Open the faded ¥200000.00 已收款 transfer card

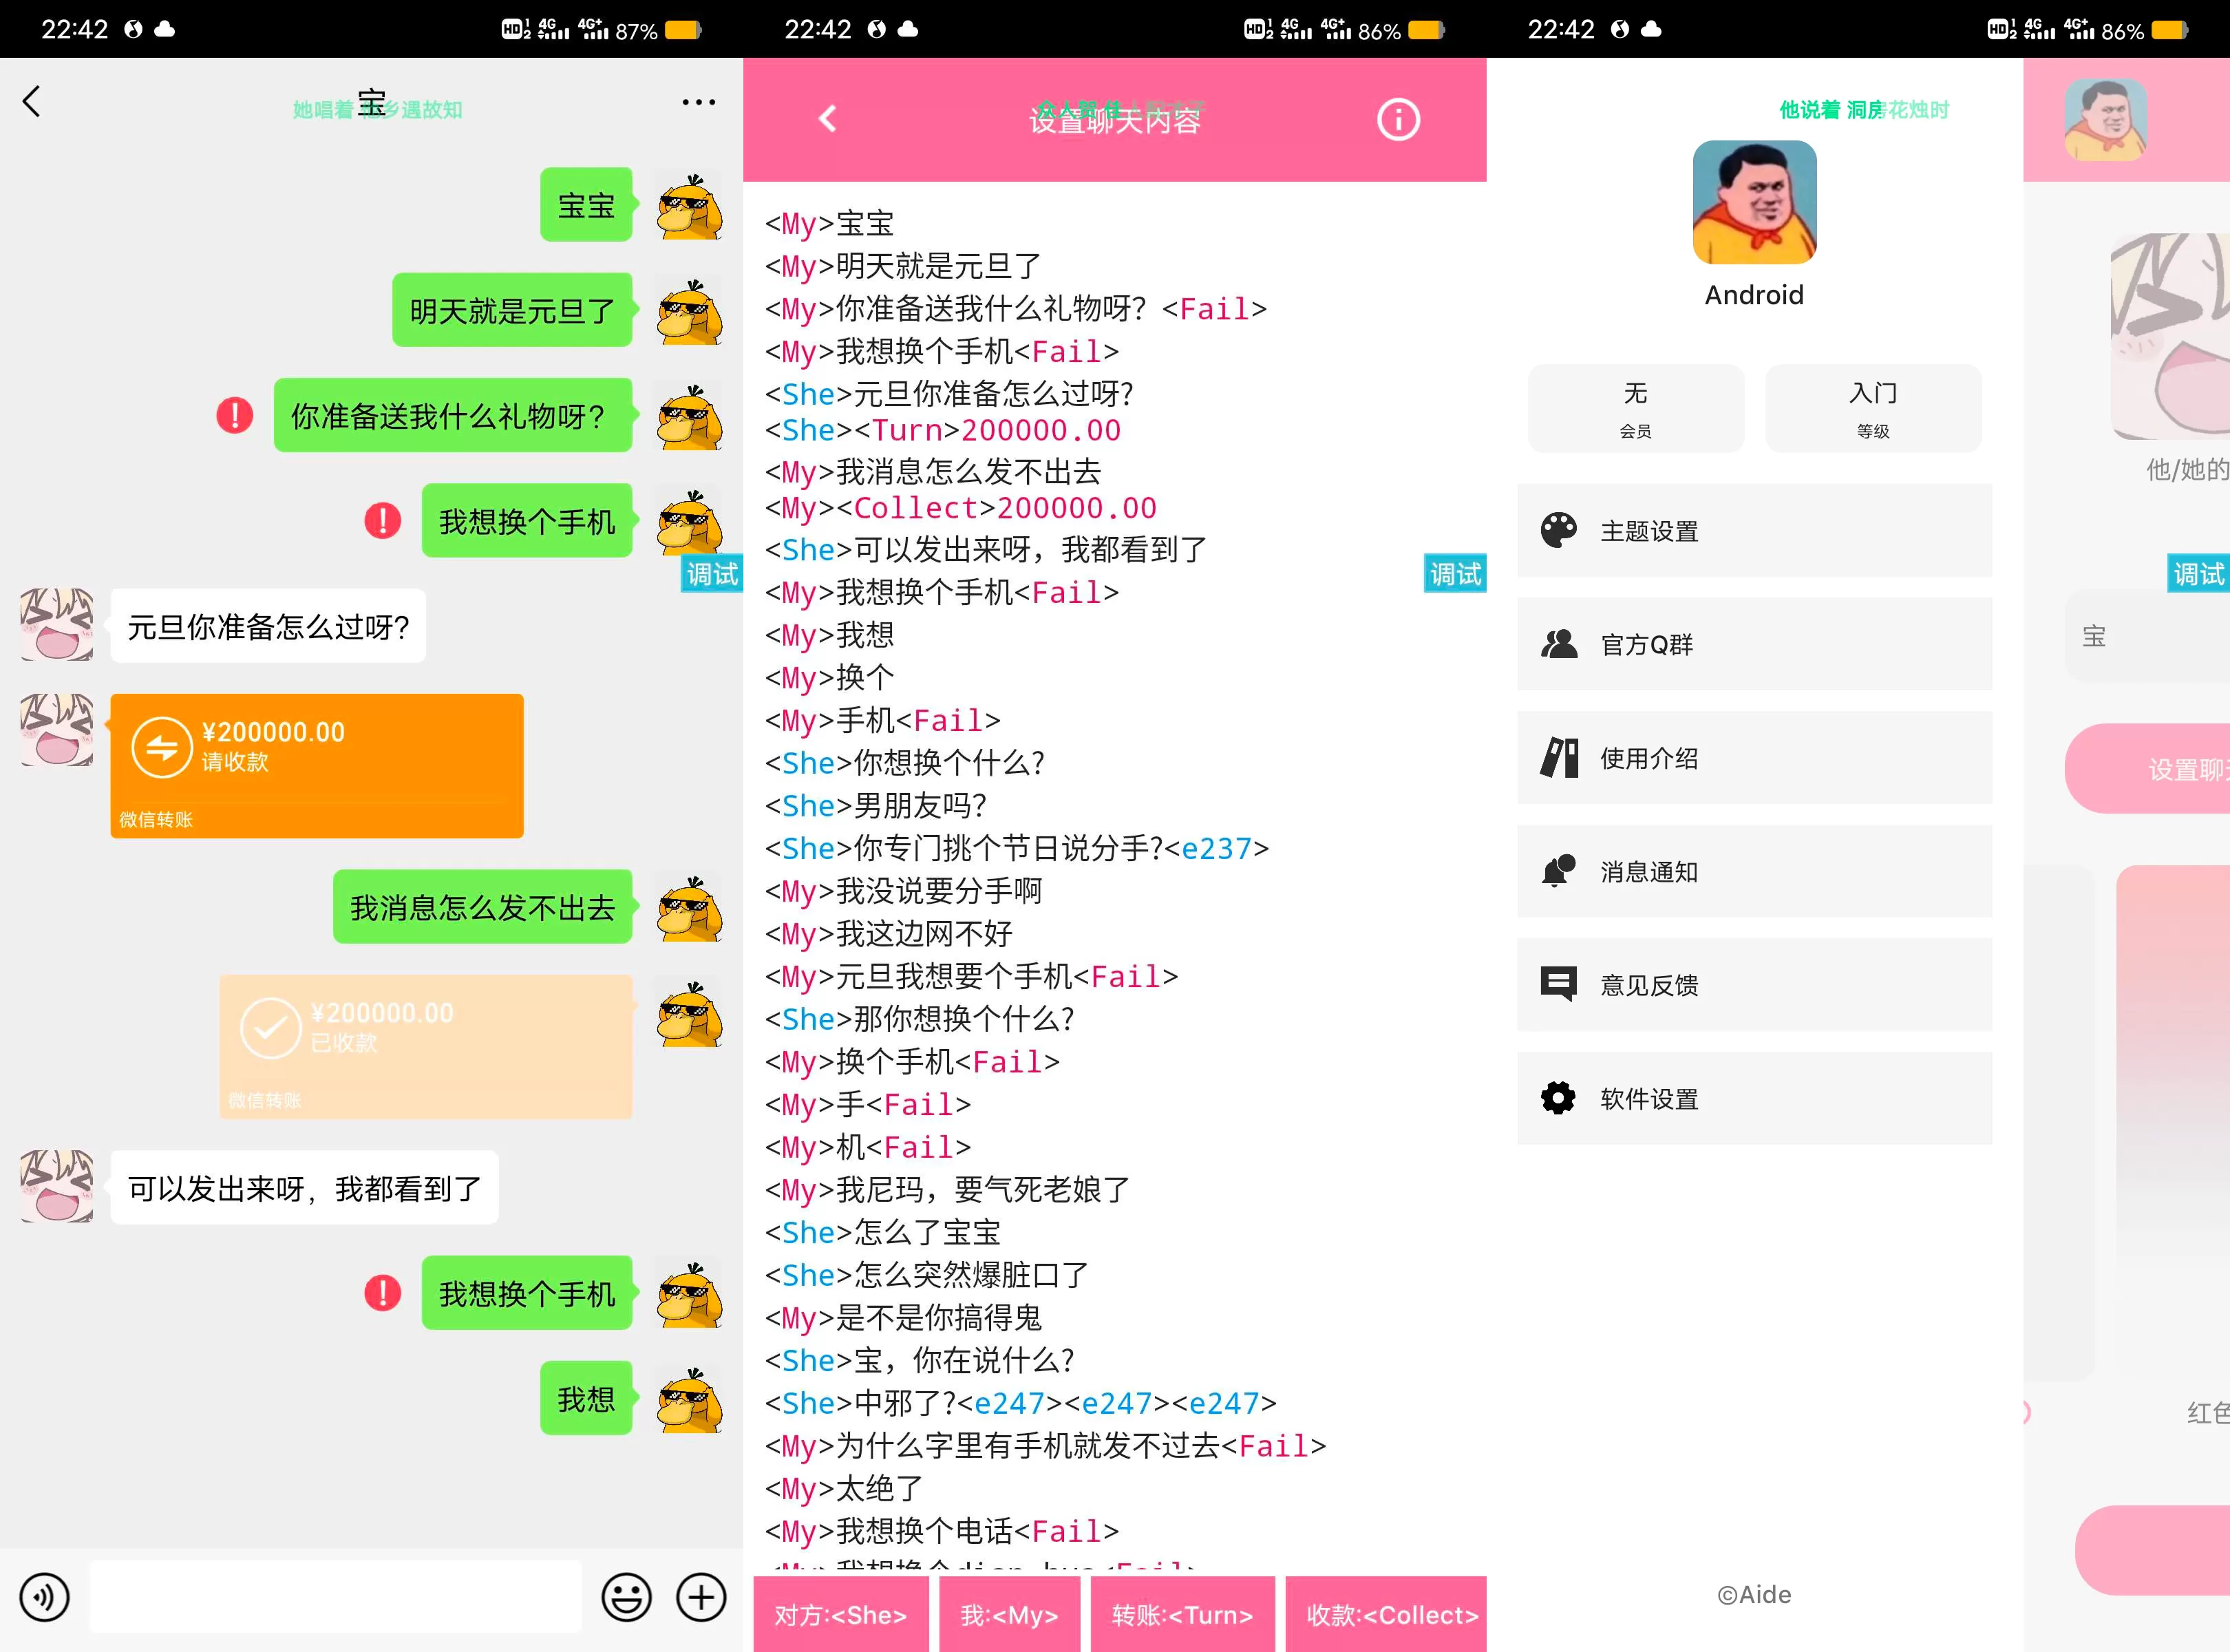click(426, 1047)
